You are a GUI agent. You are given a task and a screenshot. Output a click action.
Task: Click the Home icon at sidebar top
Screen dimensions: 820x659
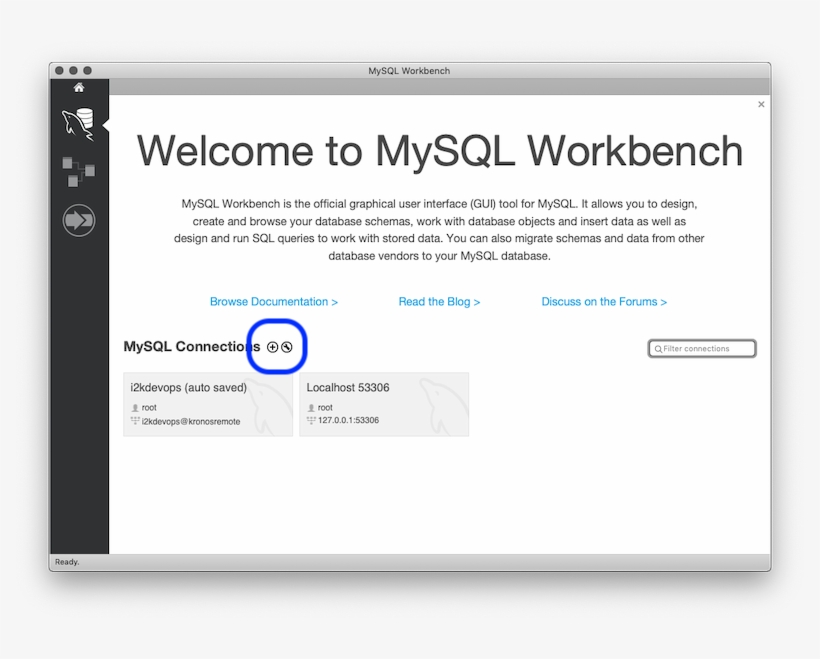coord(78,88)
